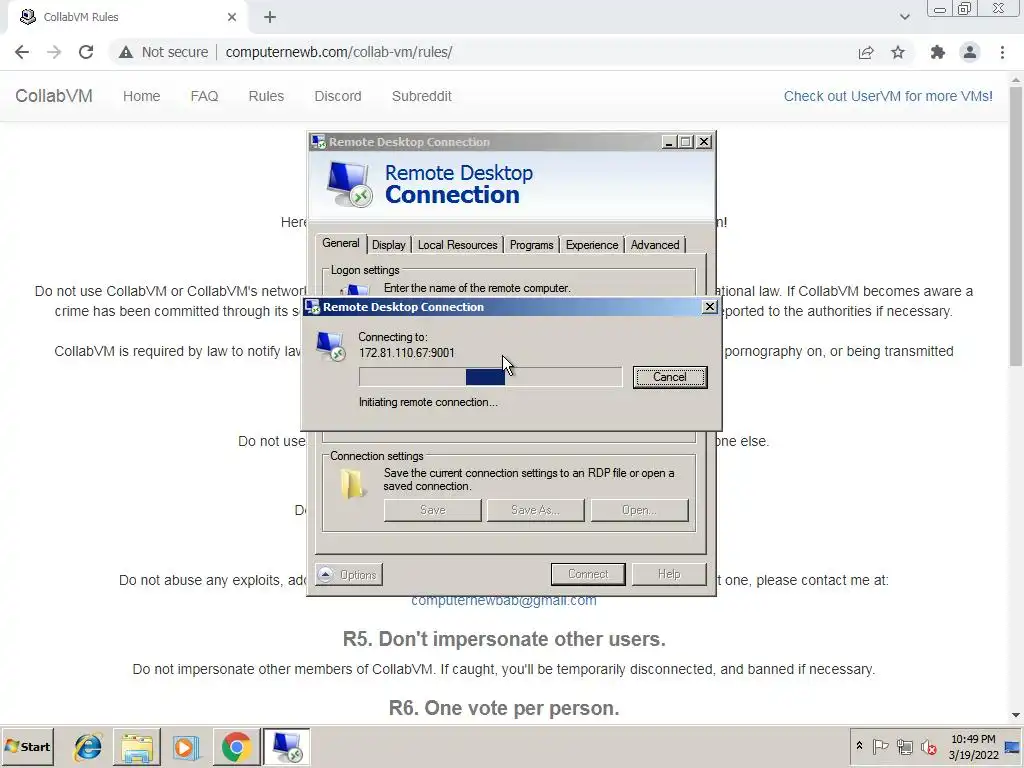Click the Open... saved connection button

click(639, 510)
